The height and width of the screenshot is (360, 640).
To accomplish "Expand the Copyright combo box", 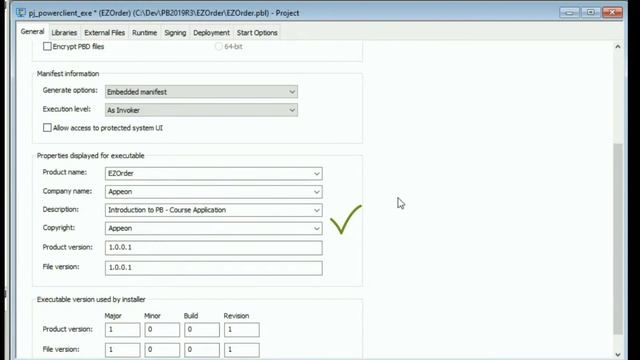I will point(316,229).
